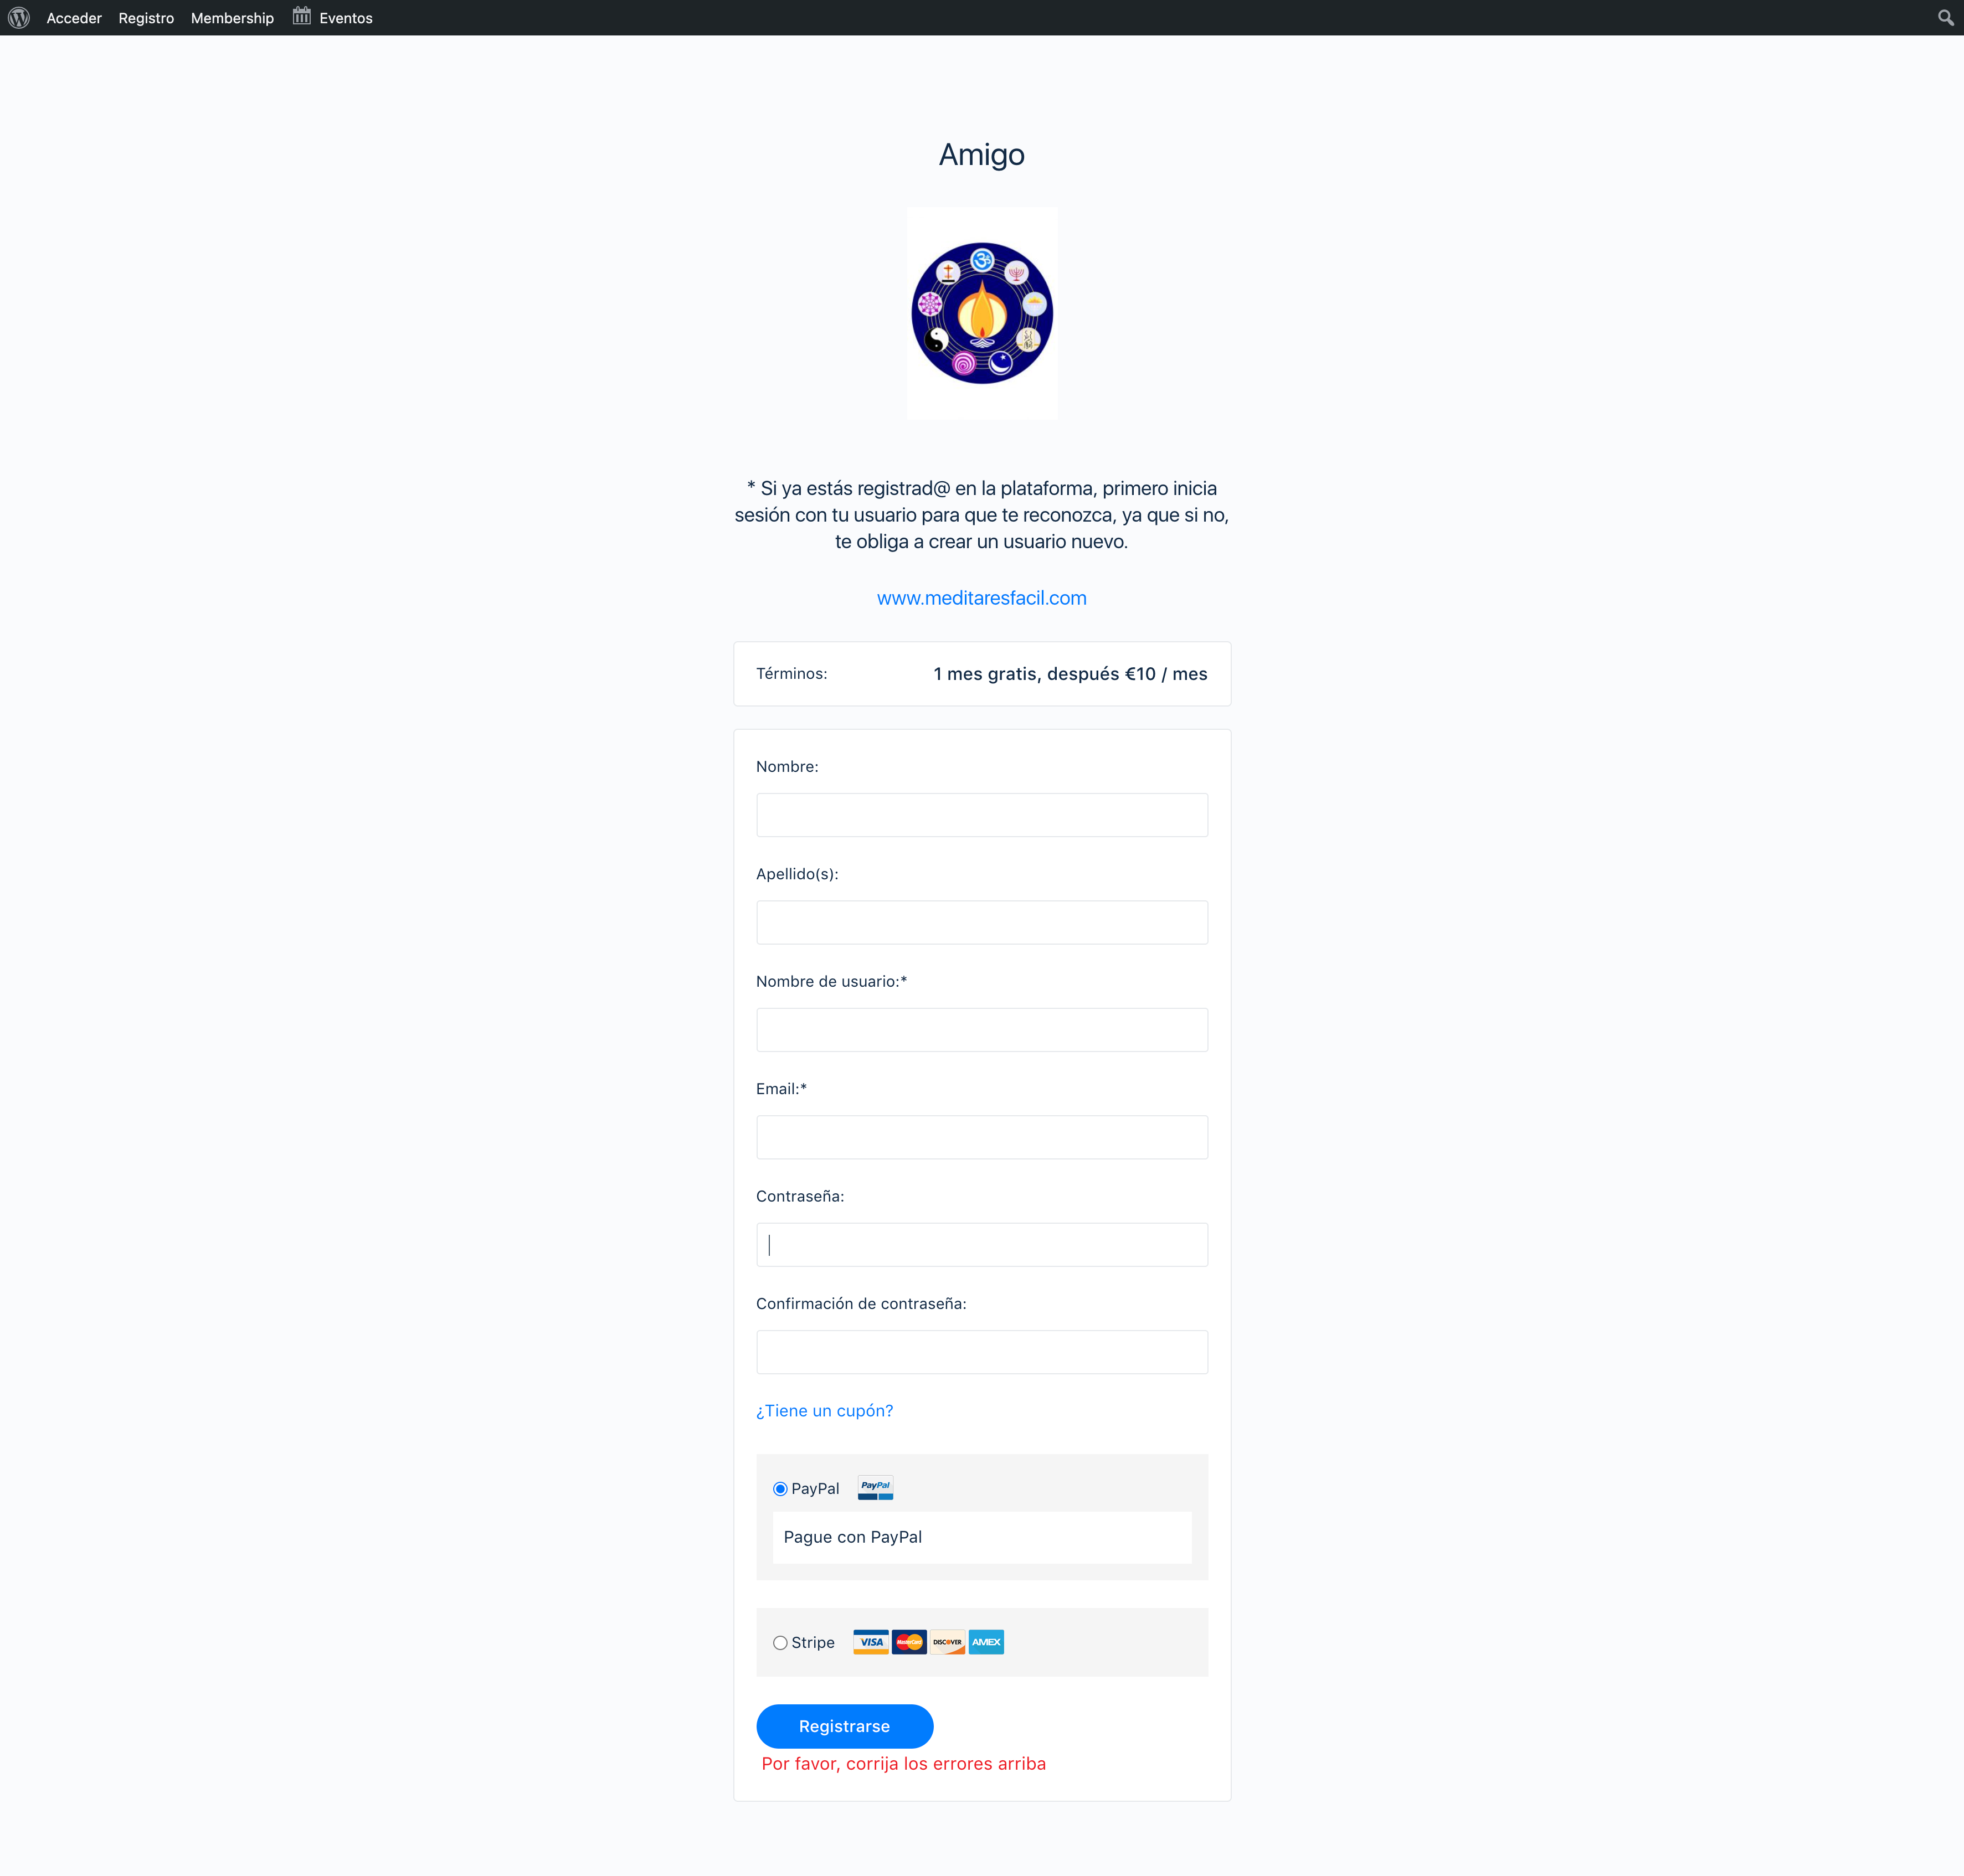The width and height of the screenshot is (1964, 1876).
Task: Click the Nombre input field
Action: [x=982, y=813]
